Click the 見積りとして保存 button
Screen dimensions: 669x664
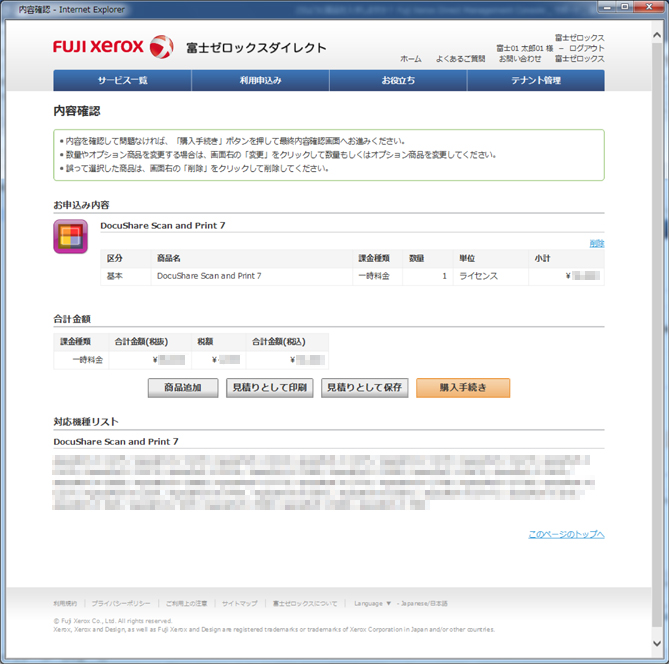[x=365, y=388]
